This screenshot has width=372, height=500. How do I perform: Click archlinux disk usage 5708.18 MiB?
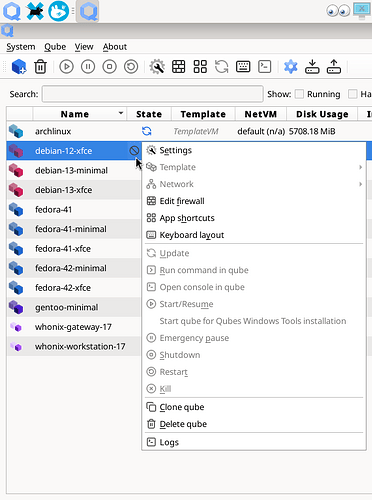pyautogui.click(x=312, y=131)
